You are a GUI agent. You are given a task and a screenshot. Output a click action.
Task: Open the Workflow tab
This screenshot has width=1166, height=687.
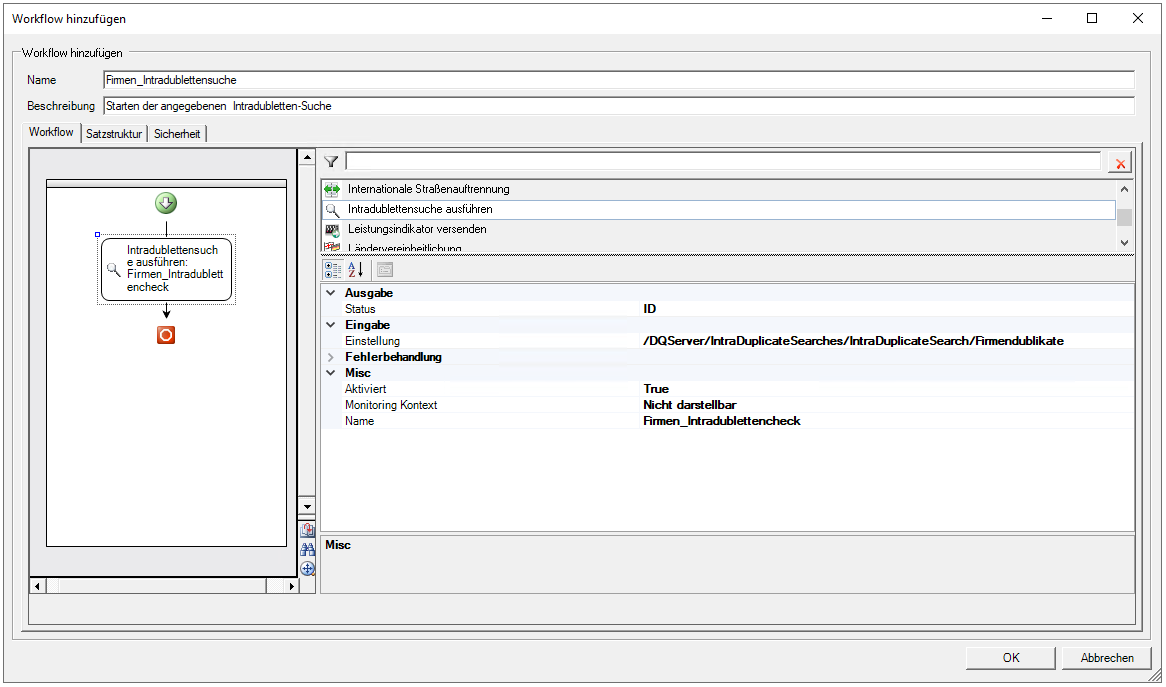pos(51,132)
